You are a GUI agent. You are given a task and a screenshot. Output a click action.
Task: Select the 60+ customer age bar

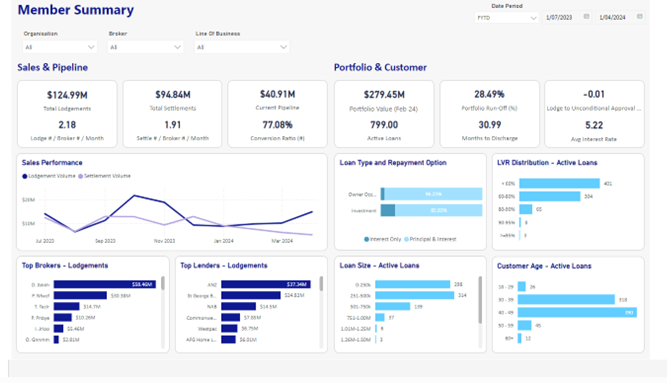point(519,339)
